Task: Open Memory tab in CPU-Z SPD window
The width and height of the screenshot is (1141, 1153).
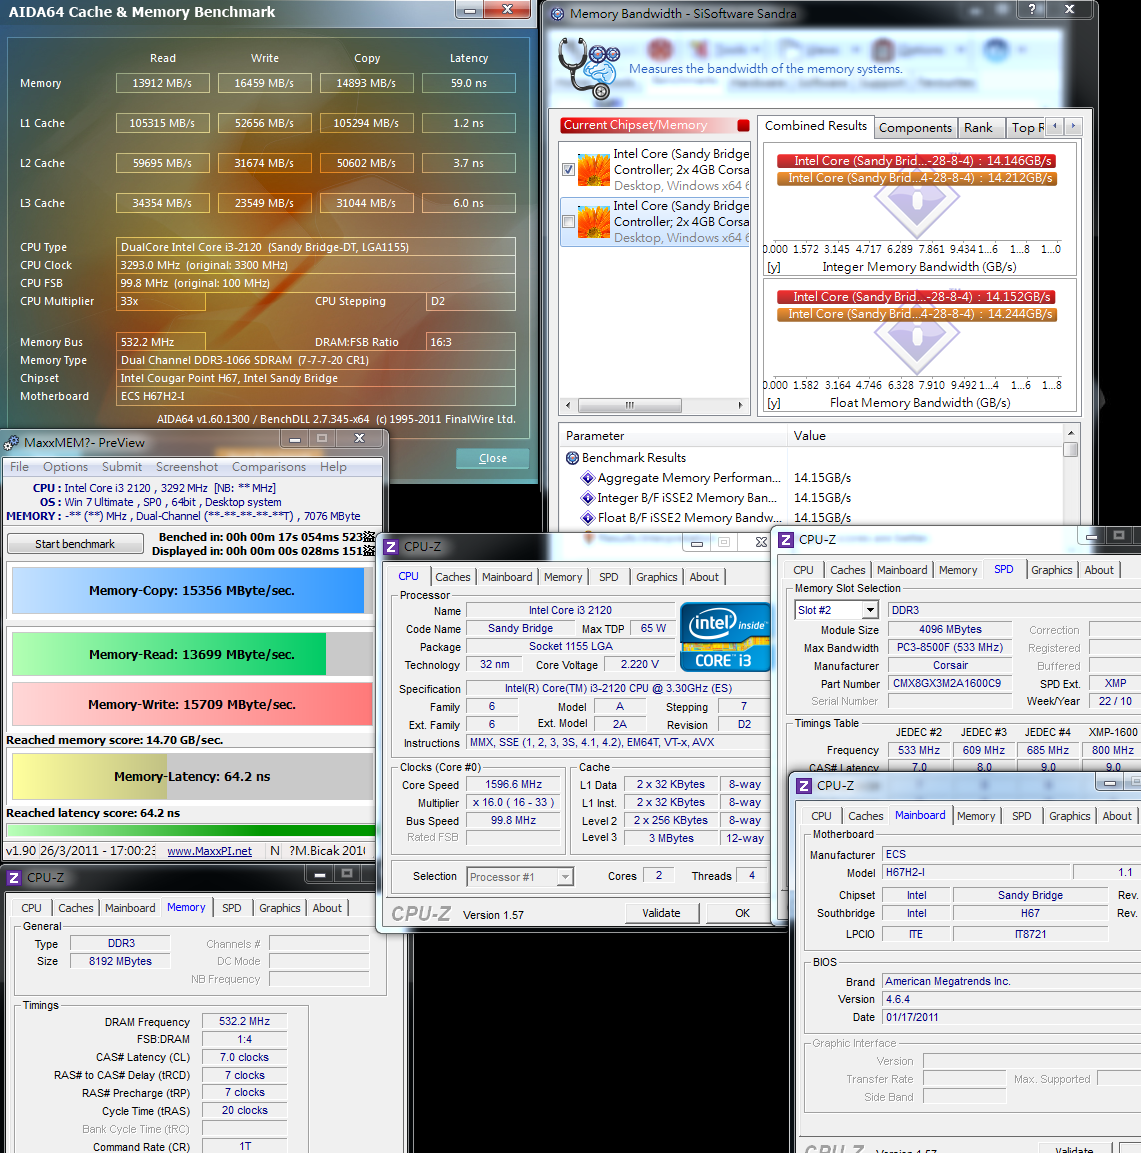Action: click(958, 570)
